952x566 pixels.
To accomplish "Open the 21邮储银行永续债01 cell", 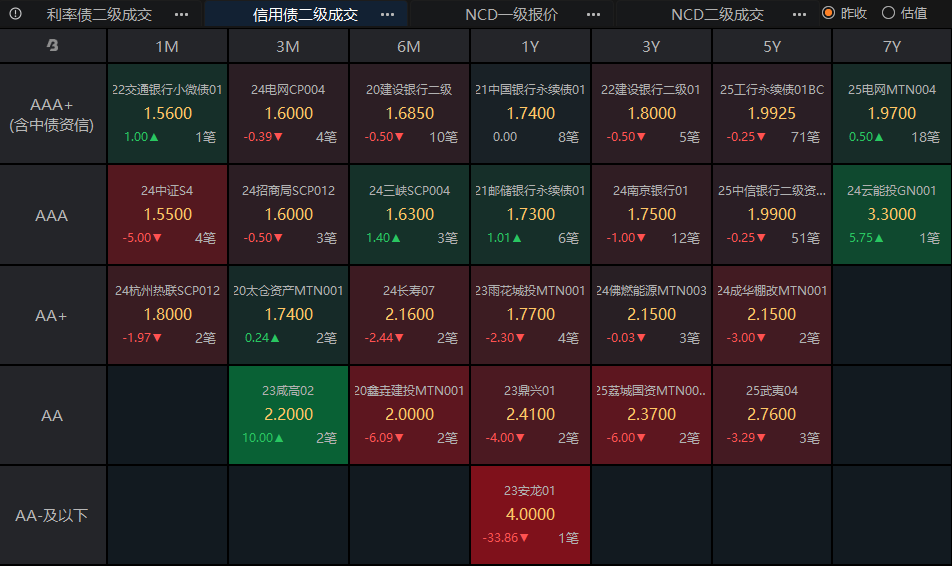I will click(x=530, y=214).
